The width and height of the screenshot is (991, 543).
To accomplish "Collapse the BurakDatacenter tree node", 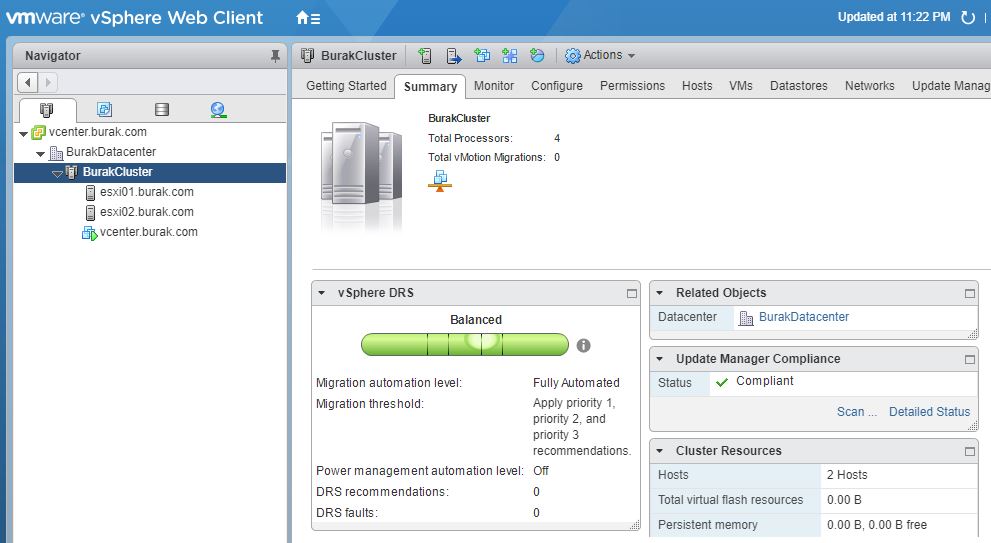I will click(x=40, y=154).
